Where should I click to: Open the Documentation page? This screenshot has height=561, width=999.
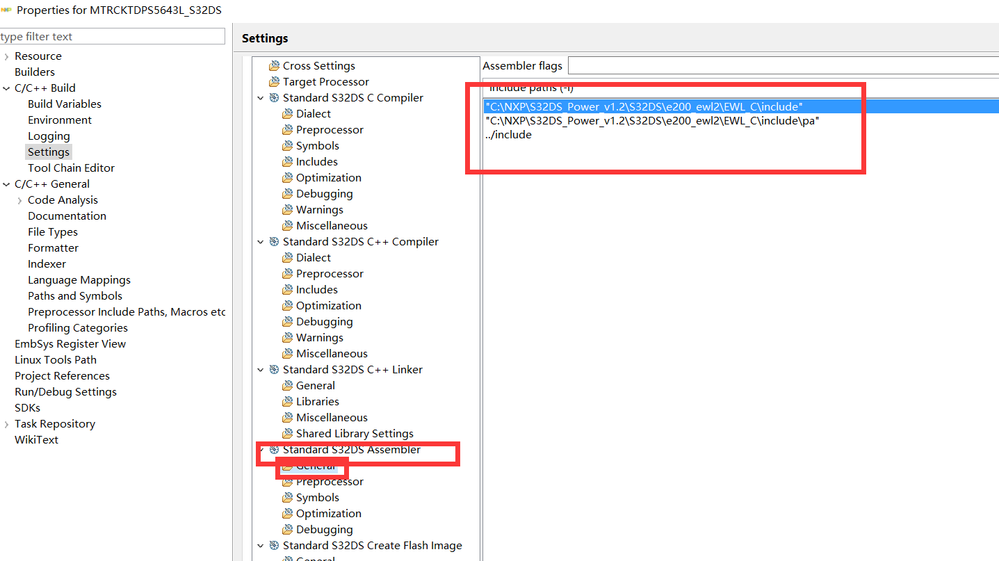pyautogui.click(x=67, y=216)
